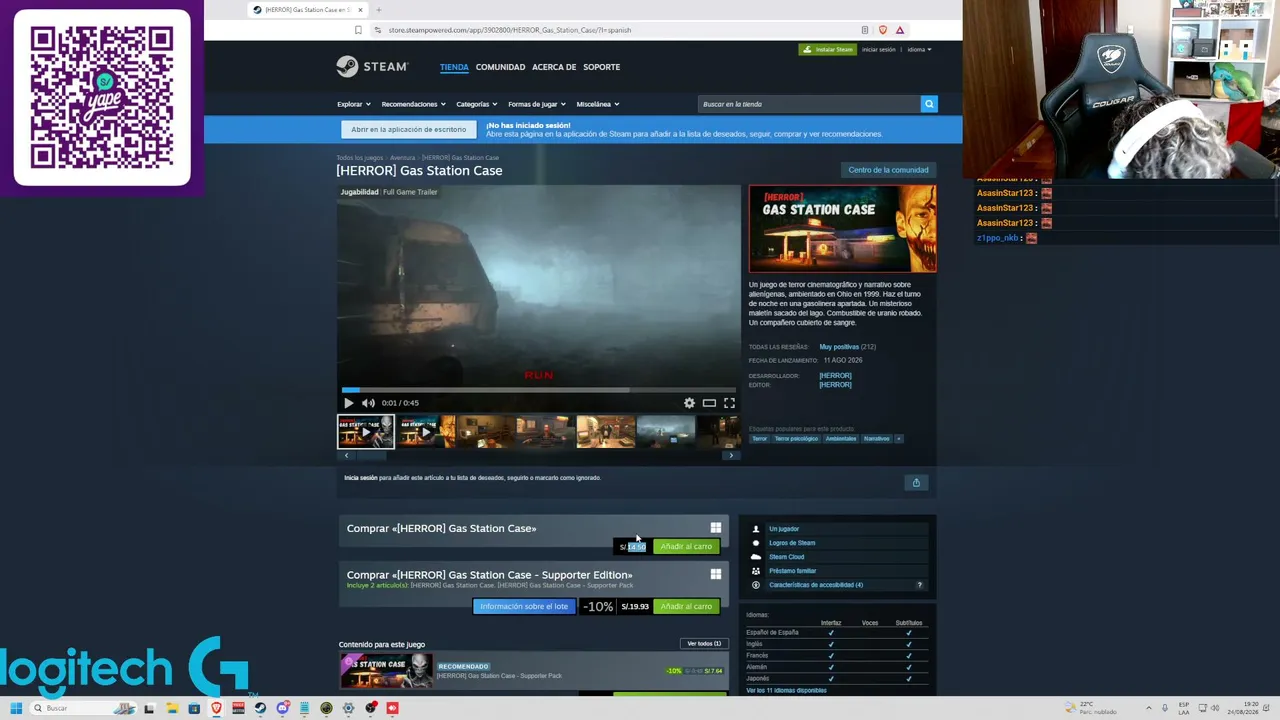Focus the Buscar en la tienda search field
The width and height of the screenshot is (1280, 720).
(x=809, y=104)
